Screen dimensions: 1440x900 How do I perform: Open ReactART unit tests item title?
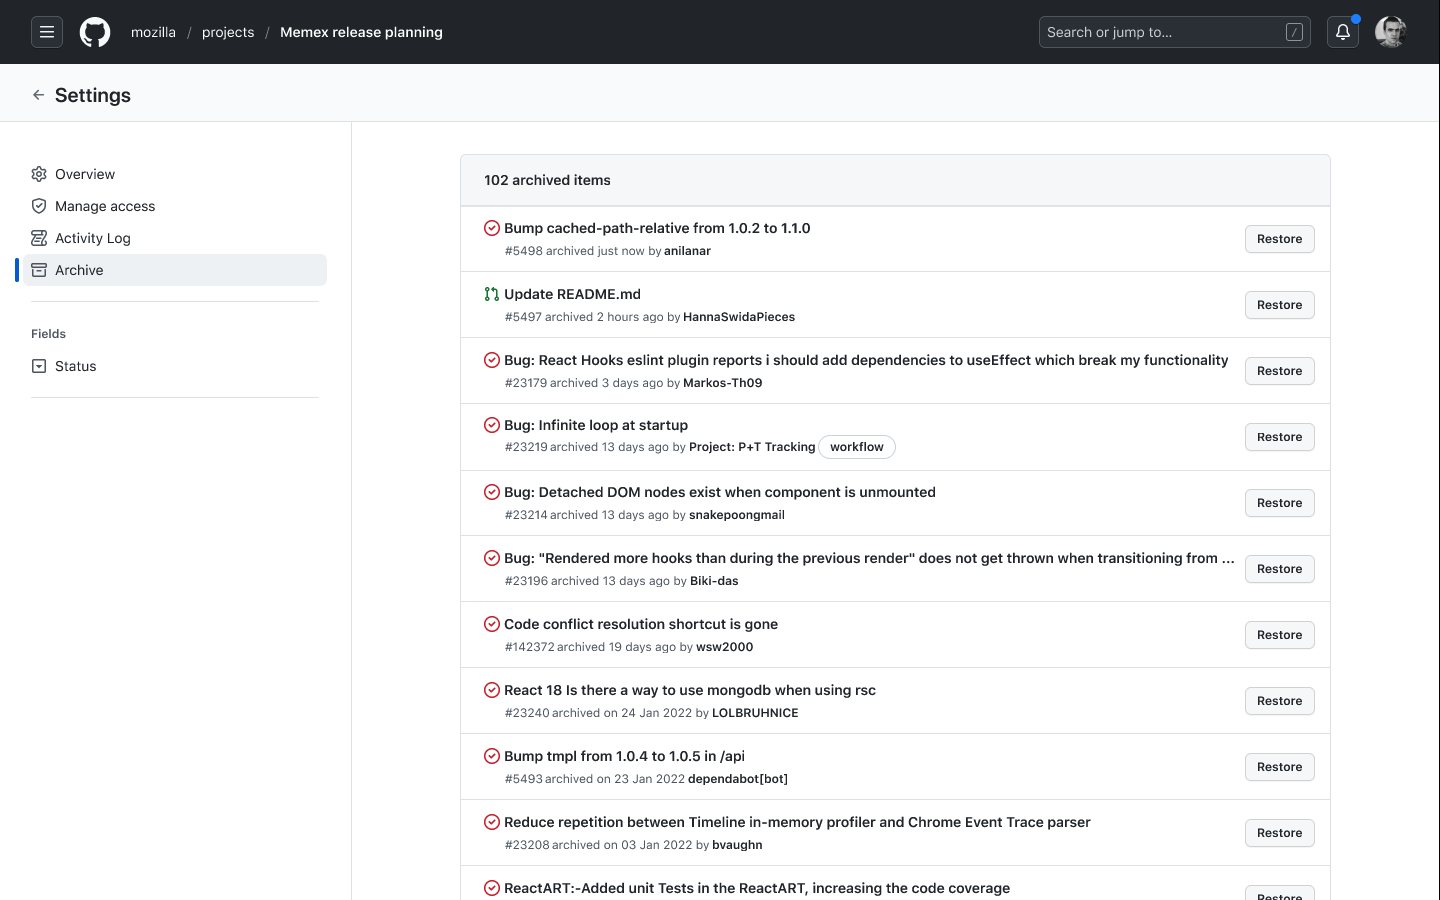[x=757, y=888]
